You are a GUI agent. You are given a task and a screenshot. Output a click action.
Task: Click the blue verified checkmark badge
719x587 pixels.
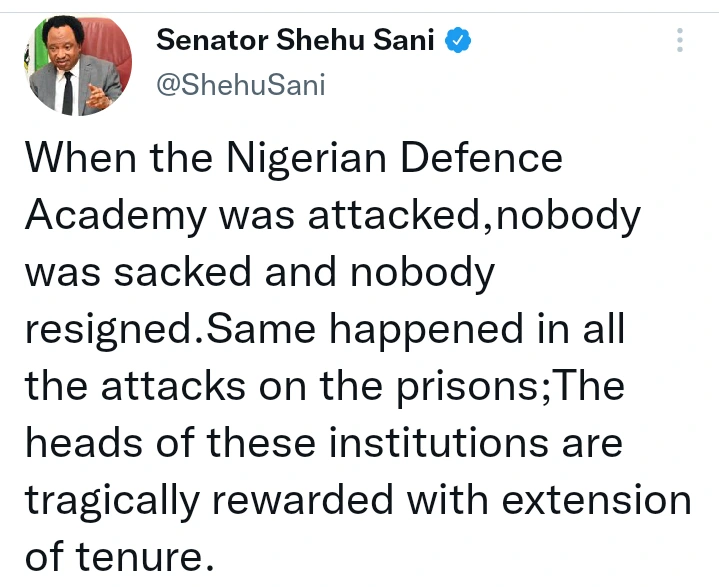click(x=459, y=42)
